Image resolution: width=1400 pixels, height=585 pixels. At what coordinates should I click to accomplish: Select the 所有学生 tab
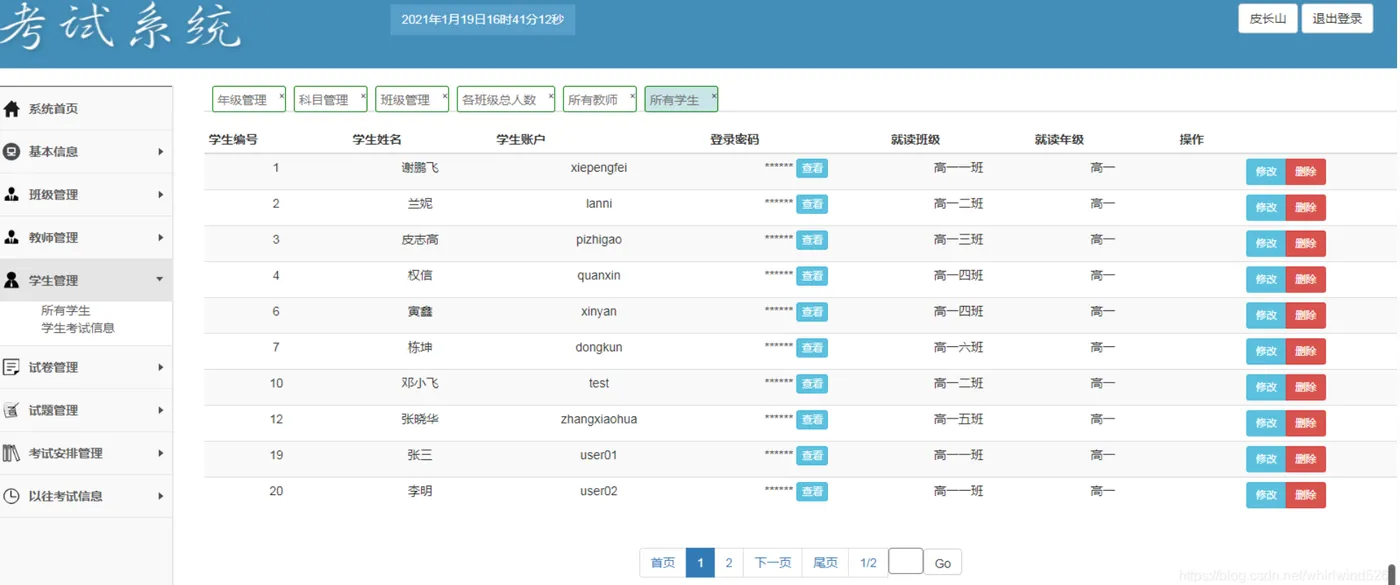[681, 99]
